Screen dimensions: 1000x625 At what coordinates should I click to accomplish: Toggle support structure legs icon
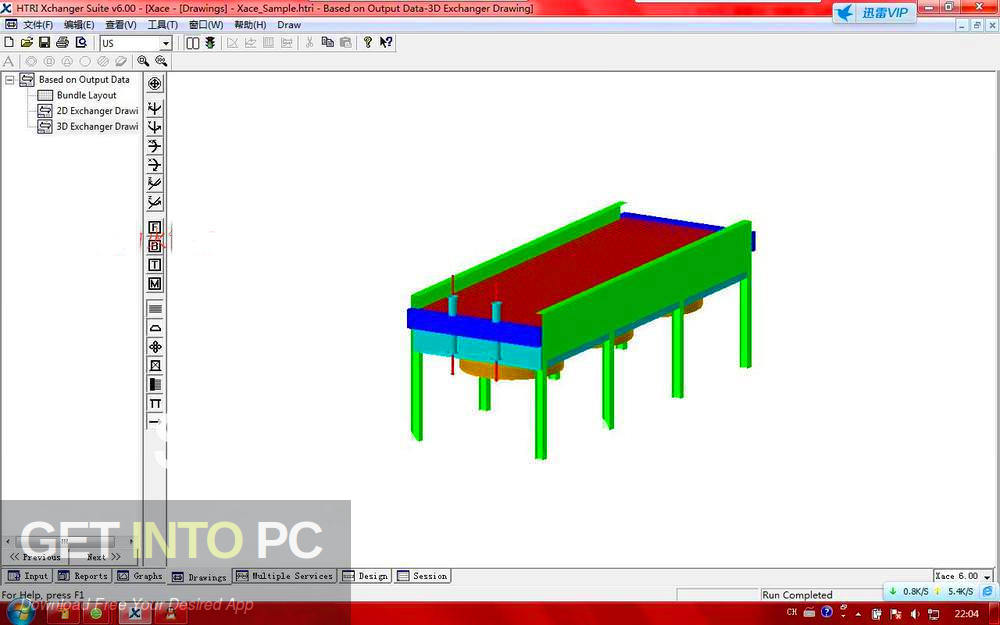pyautogui.click(x=154, y=403)
